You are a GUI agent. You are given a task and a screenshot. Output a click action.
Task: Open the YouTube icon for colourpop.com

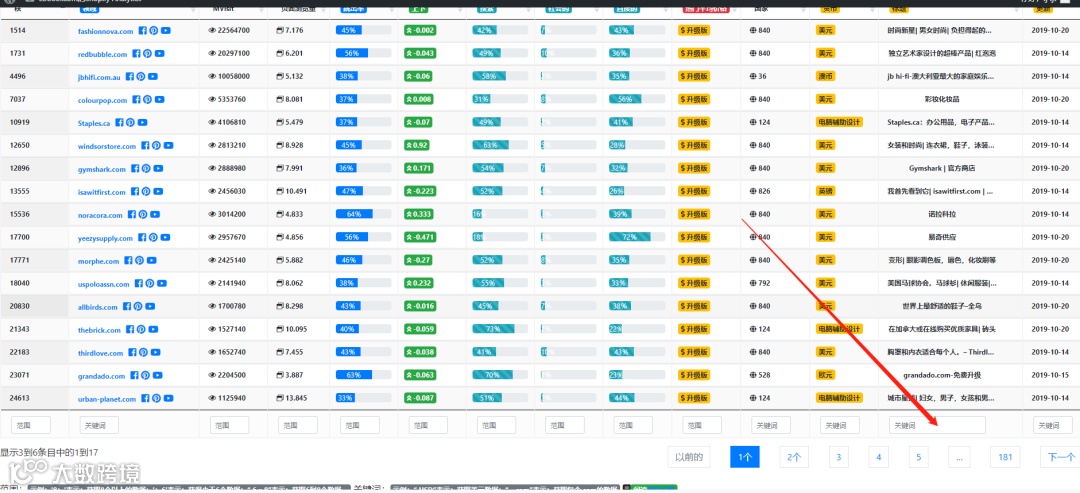coord(160,99)
